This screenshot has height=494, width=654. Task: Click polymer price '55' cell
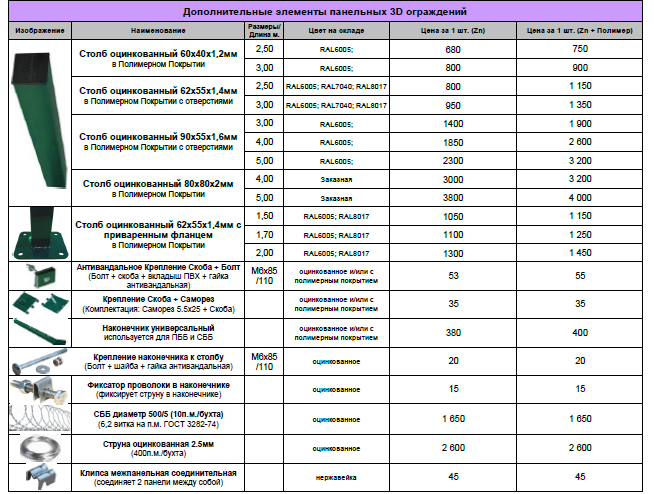[x=580, y=276]
